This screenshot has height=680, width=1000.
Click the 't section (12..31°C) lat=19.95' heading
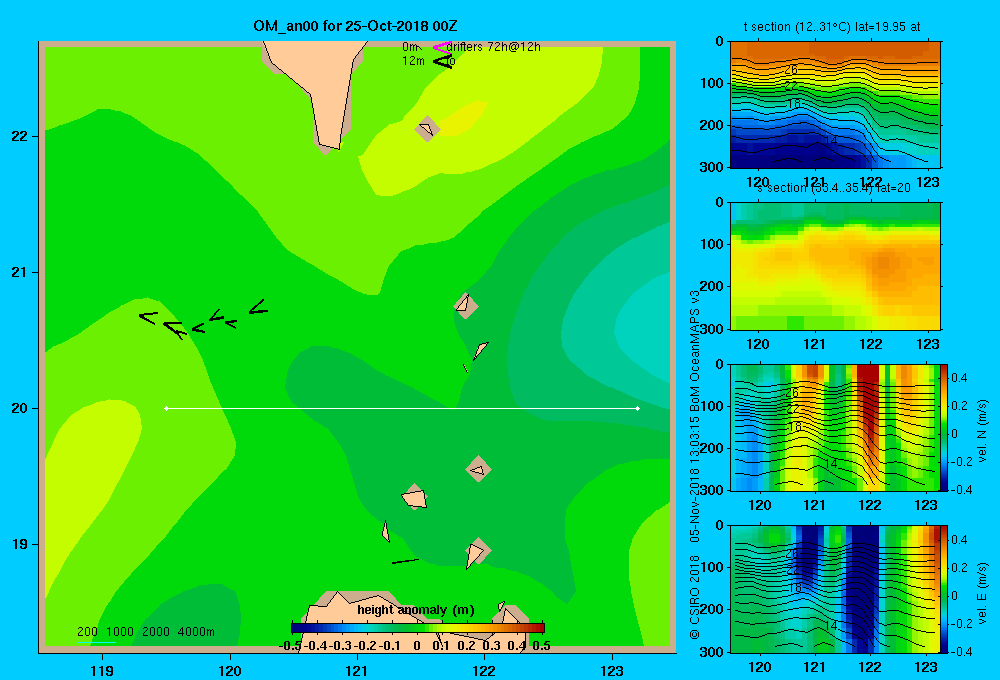pos(832,27)
